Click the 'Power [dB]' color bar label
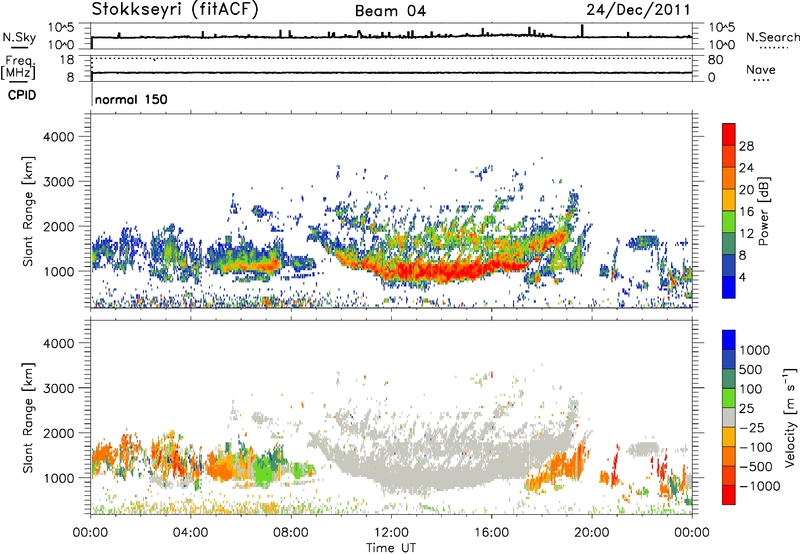This screenshot has width=800, height=554. [x=763, y=211]
